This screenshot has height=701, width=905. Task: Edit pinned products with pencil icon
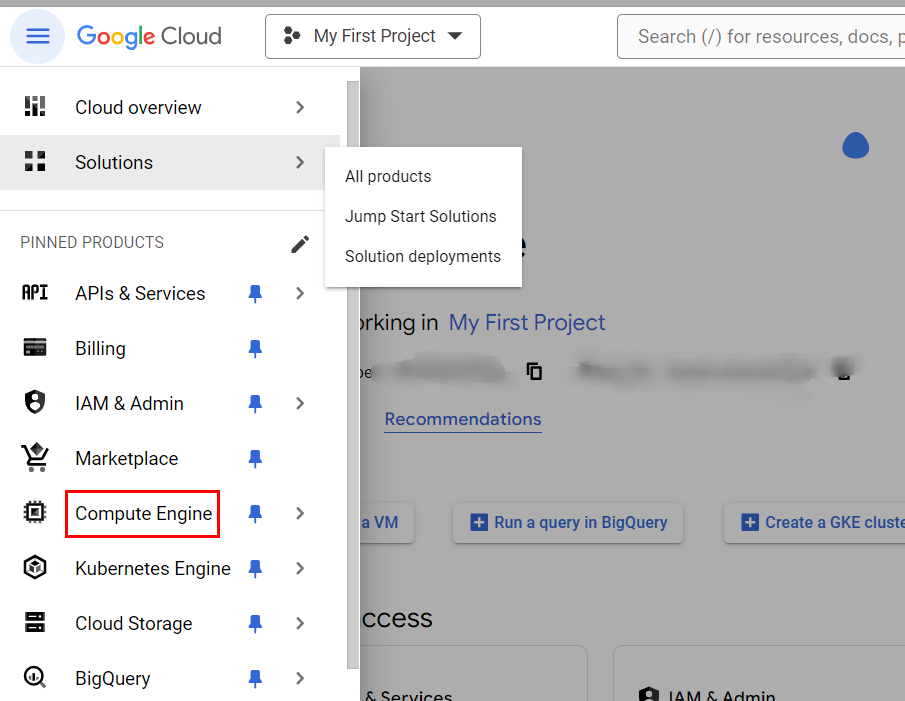(x=300, y=244)
